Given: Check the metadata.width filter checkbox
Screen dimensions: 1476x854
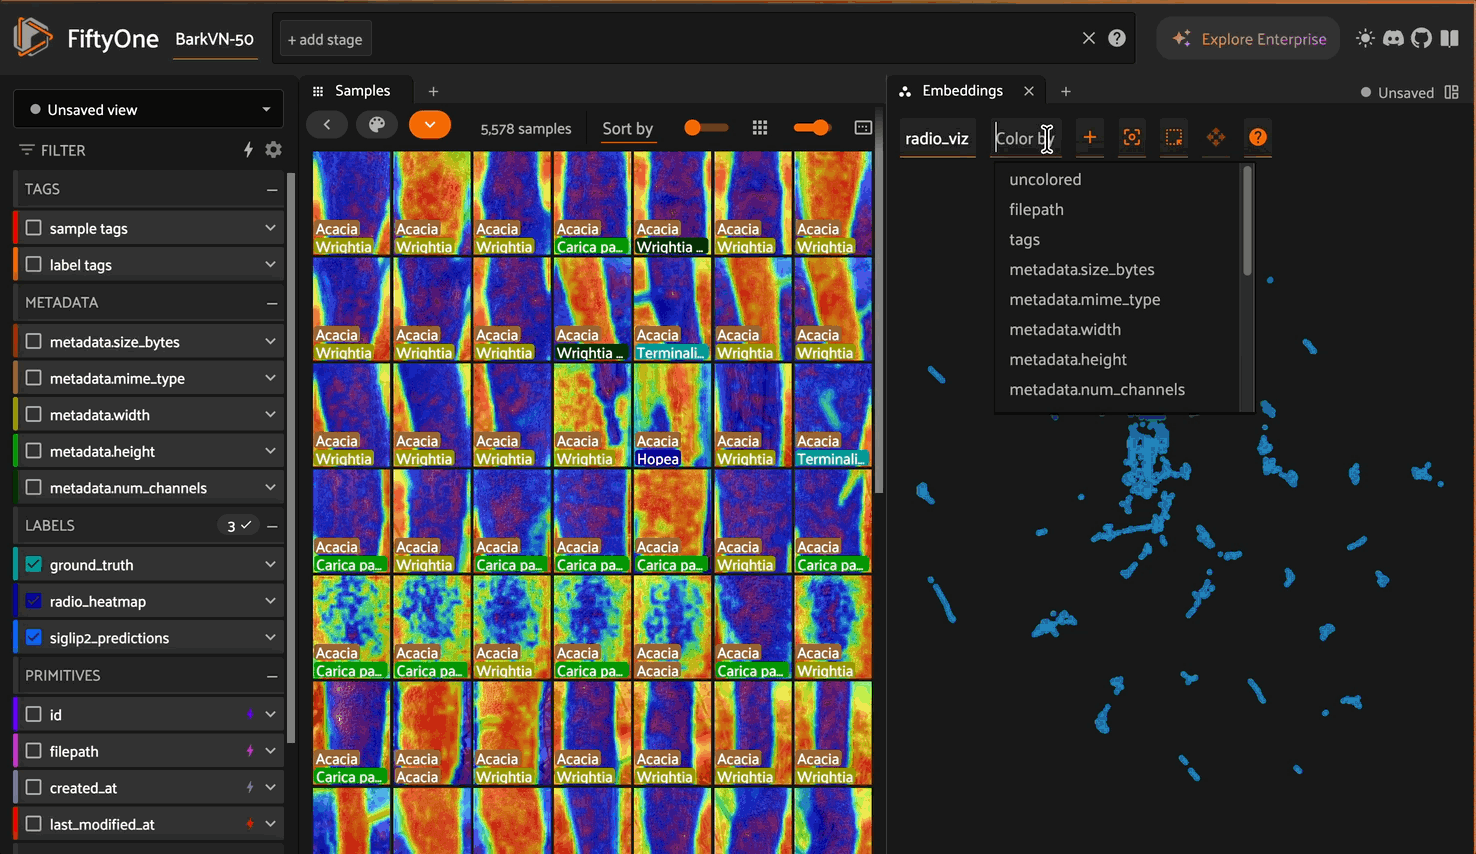Looking at the screenshot, I should tap(34, 414).
